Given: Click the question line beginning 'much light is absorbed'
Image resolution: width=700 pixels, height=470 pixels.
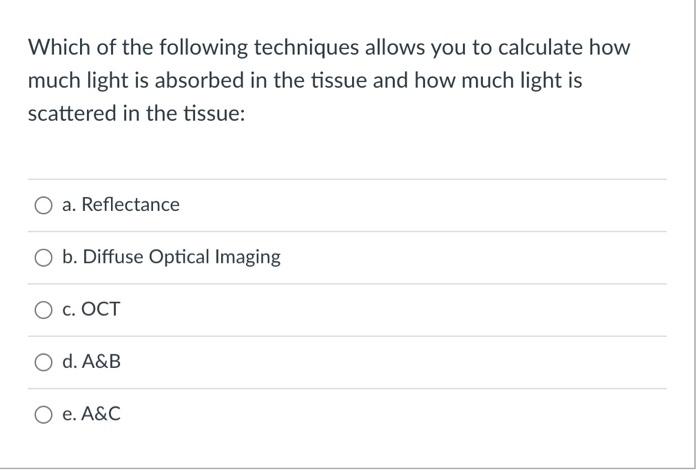Looking at the screenshot, I should click(304, 81).
